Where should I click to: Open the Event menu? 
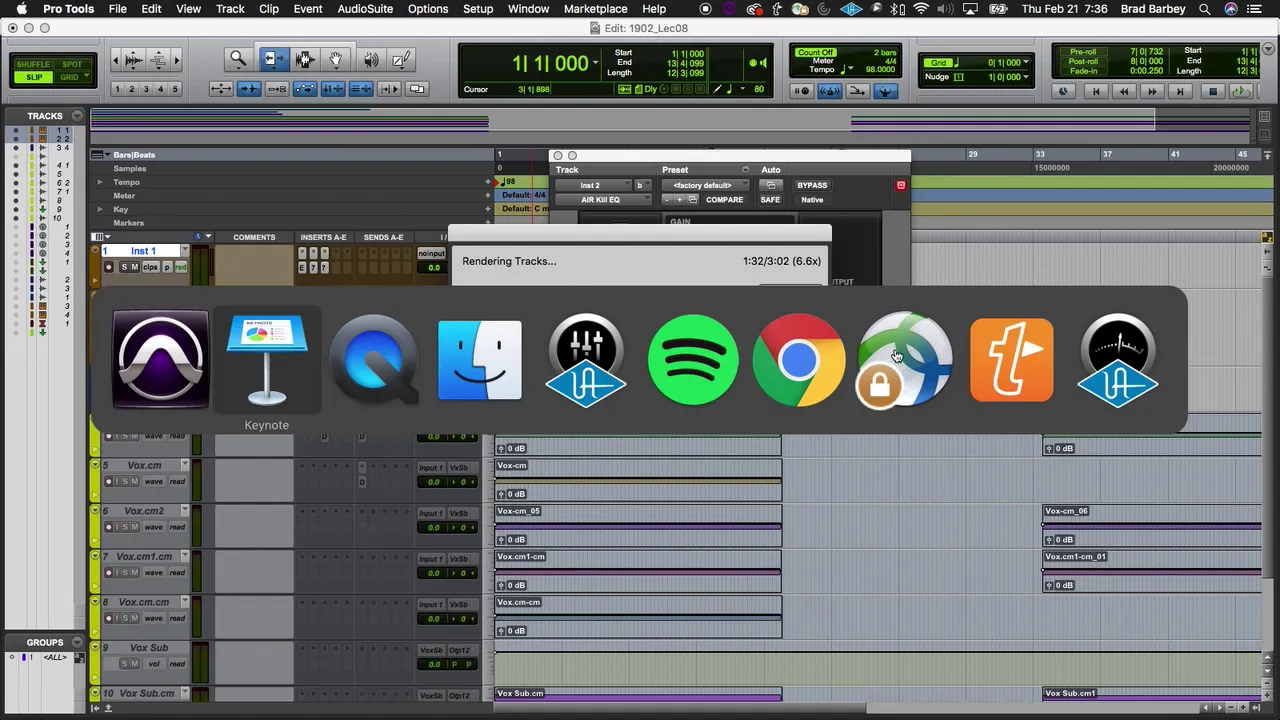308,9
